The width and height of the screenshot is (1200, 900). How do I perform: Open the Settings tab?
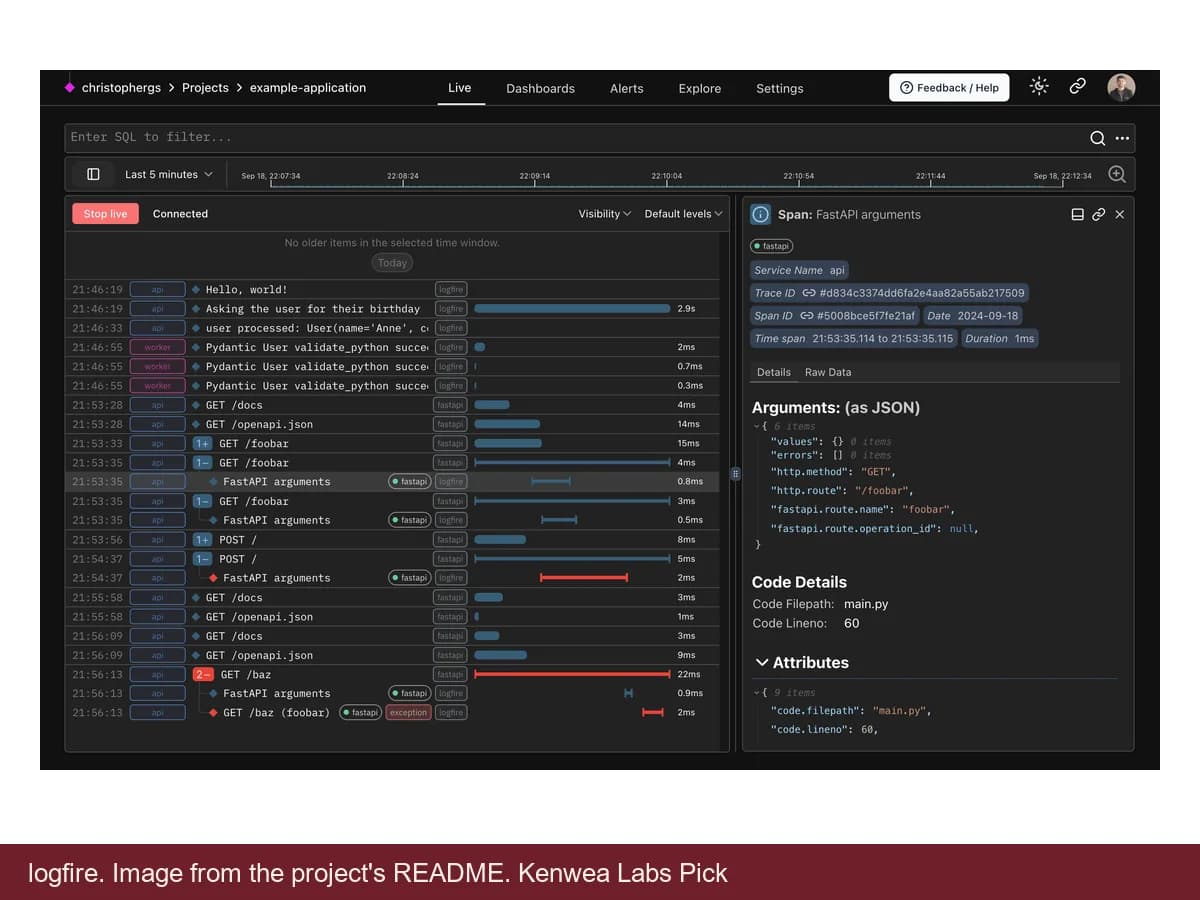[780, 88]
